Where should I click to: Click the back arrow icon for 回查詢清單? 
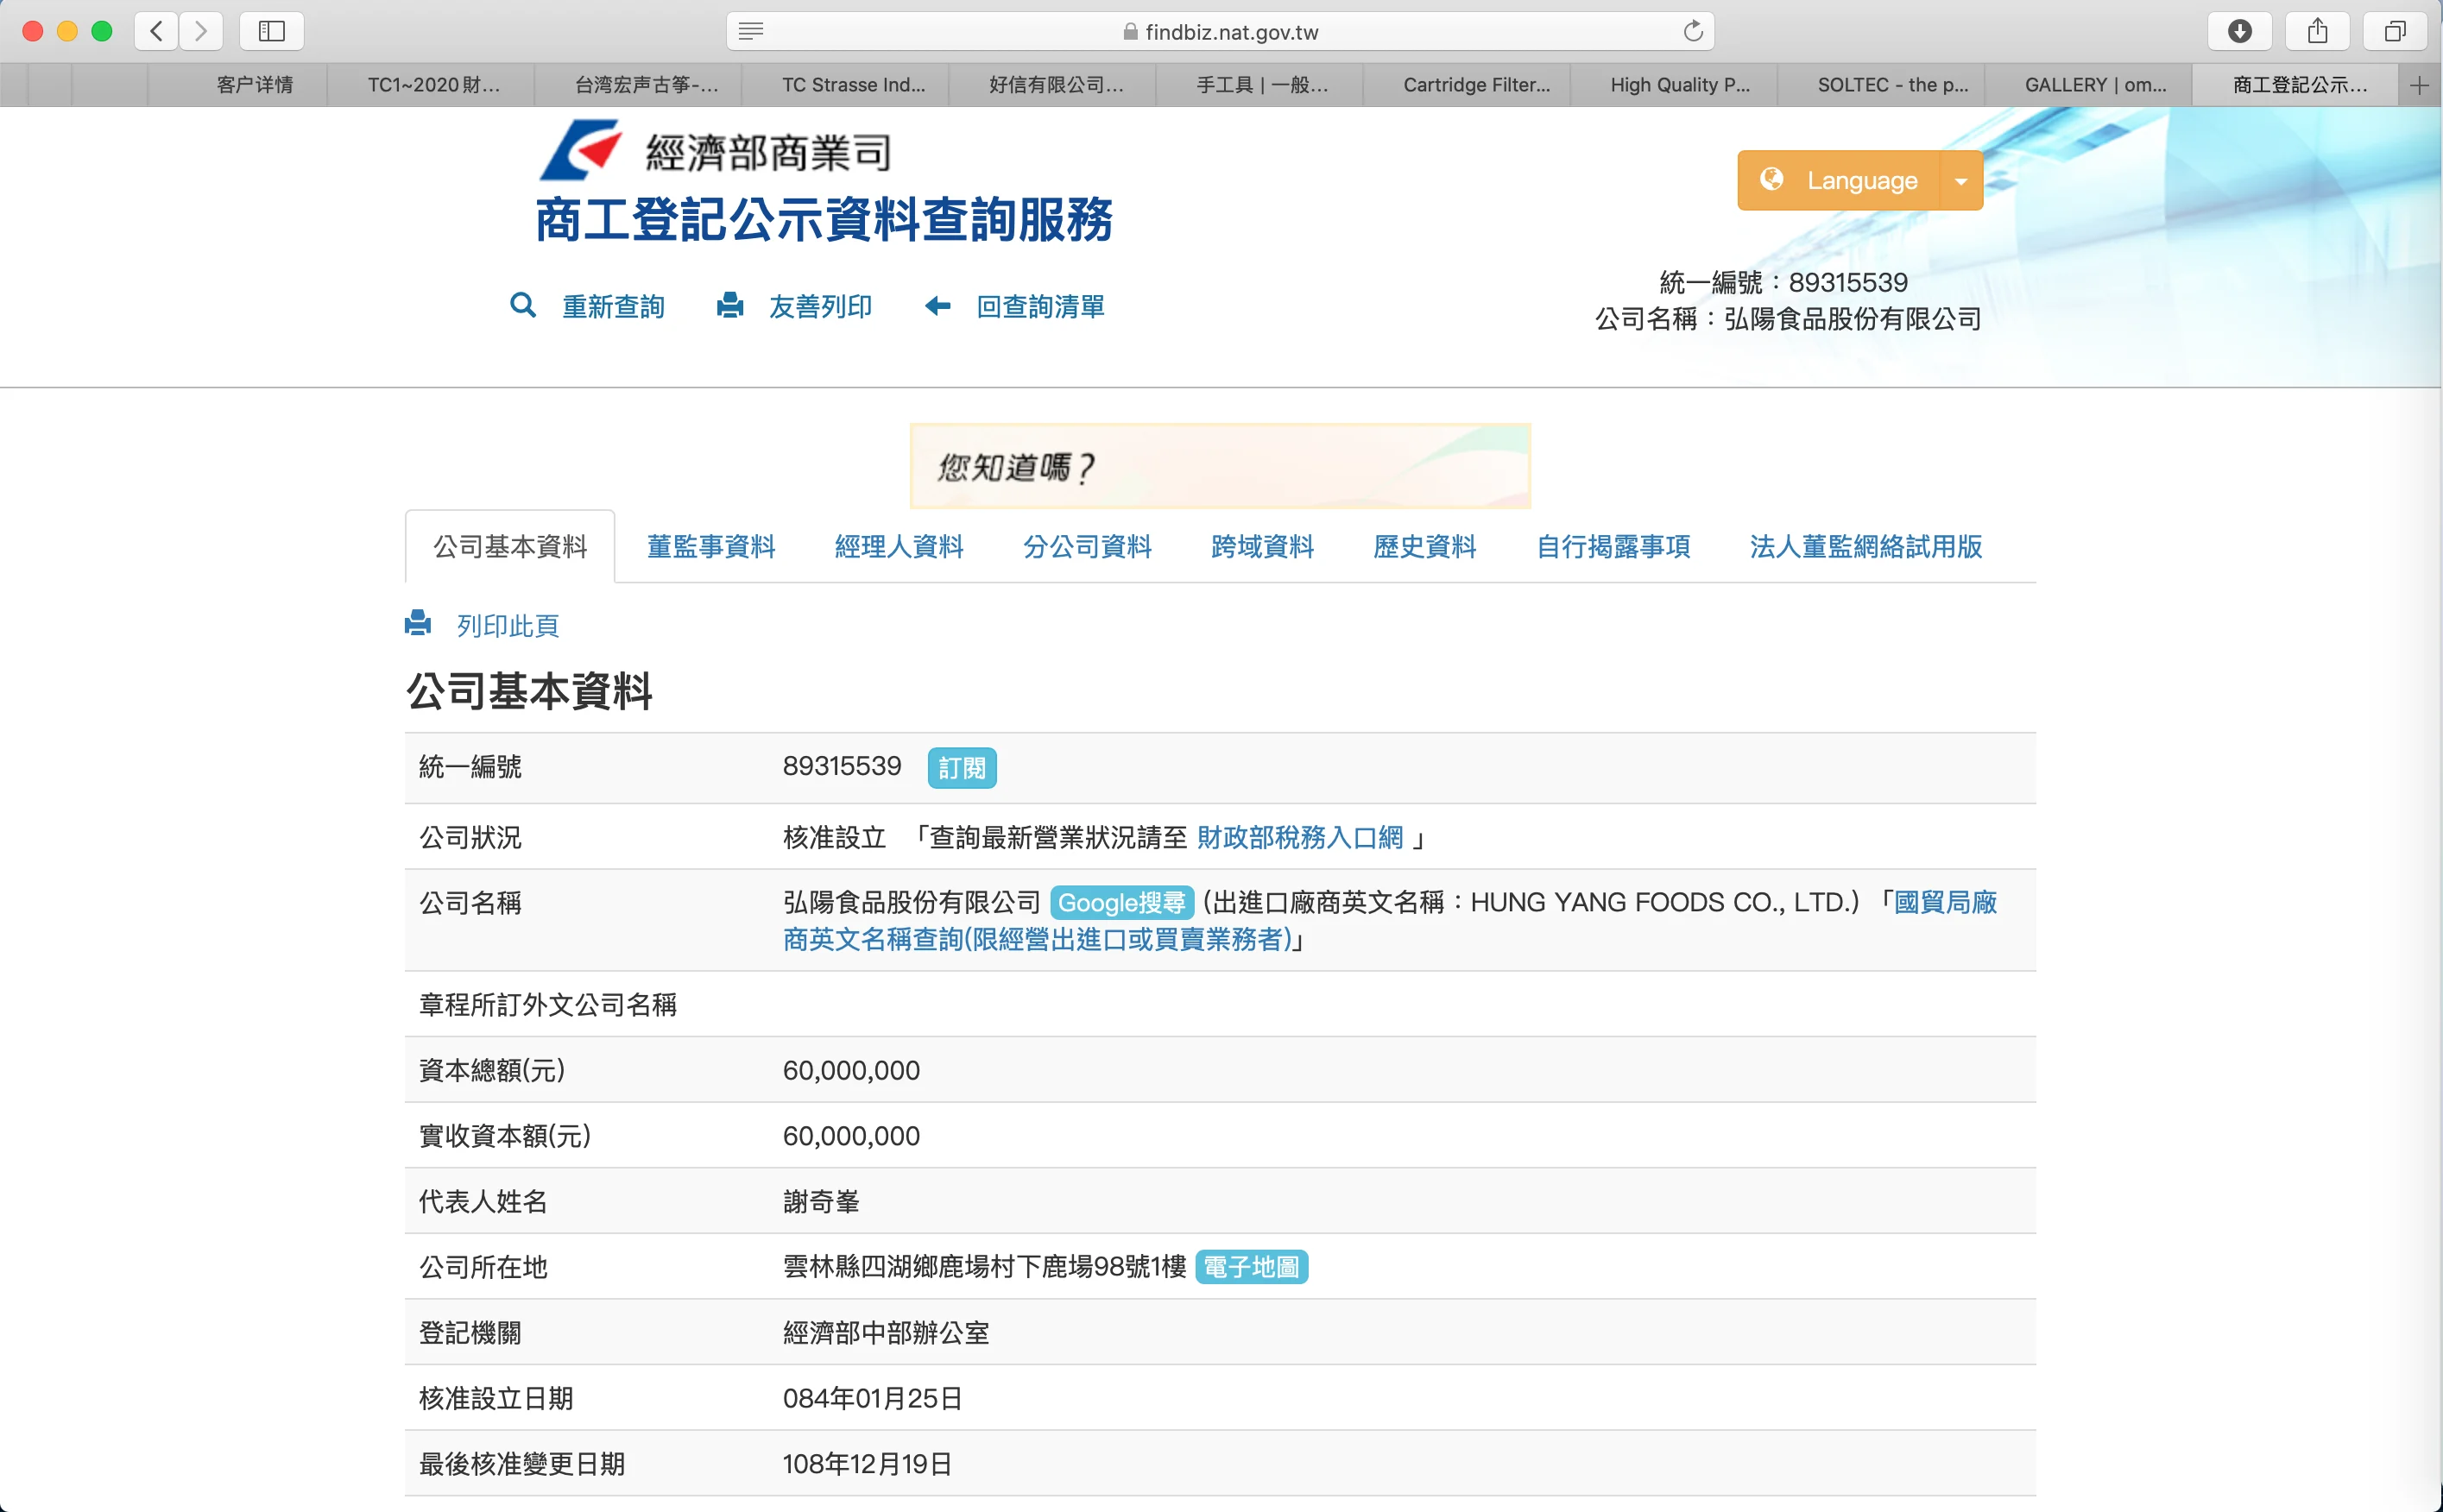click(937, 305)
